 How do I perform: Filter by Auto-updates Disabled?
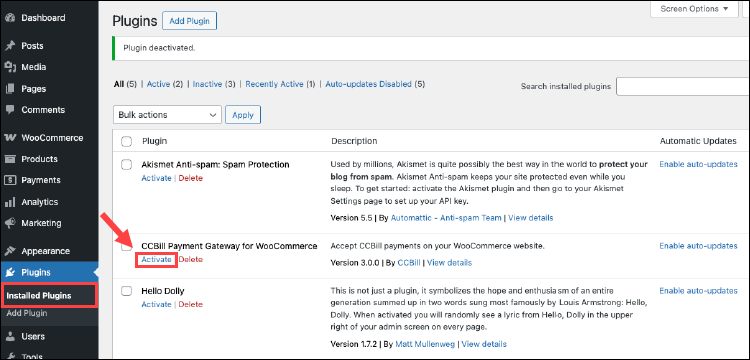[x=368, y=84]
